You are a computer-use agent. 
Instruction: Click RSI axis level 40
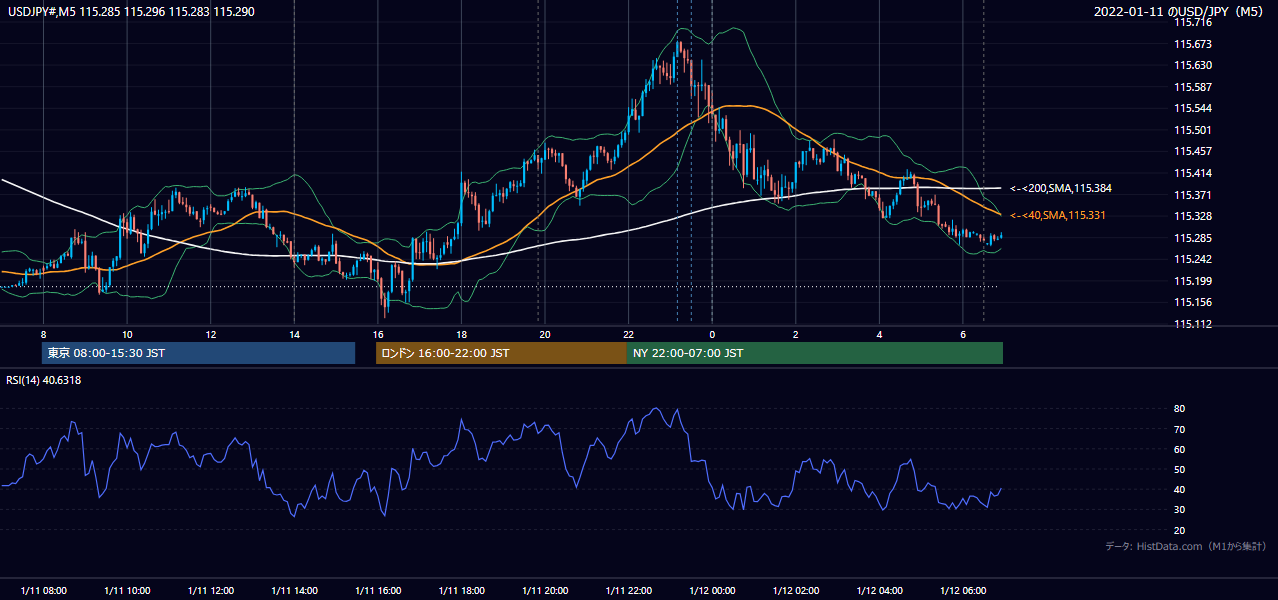point(1179,489)
